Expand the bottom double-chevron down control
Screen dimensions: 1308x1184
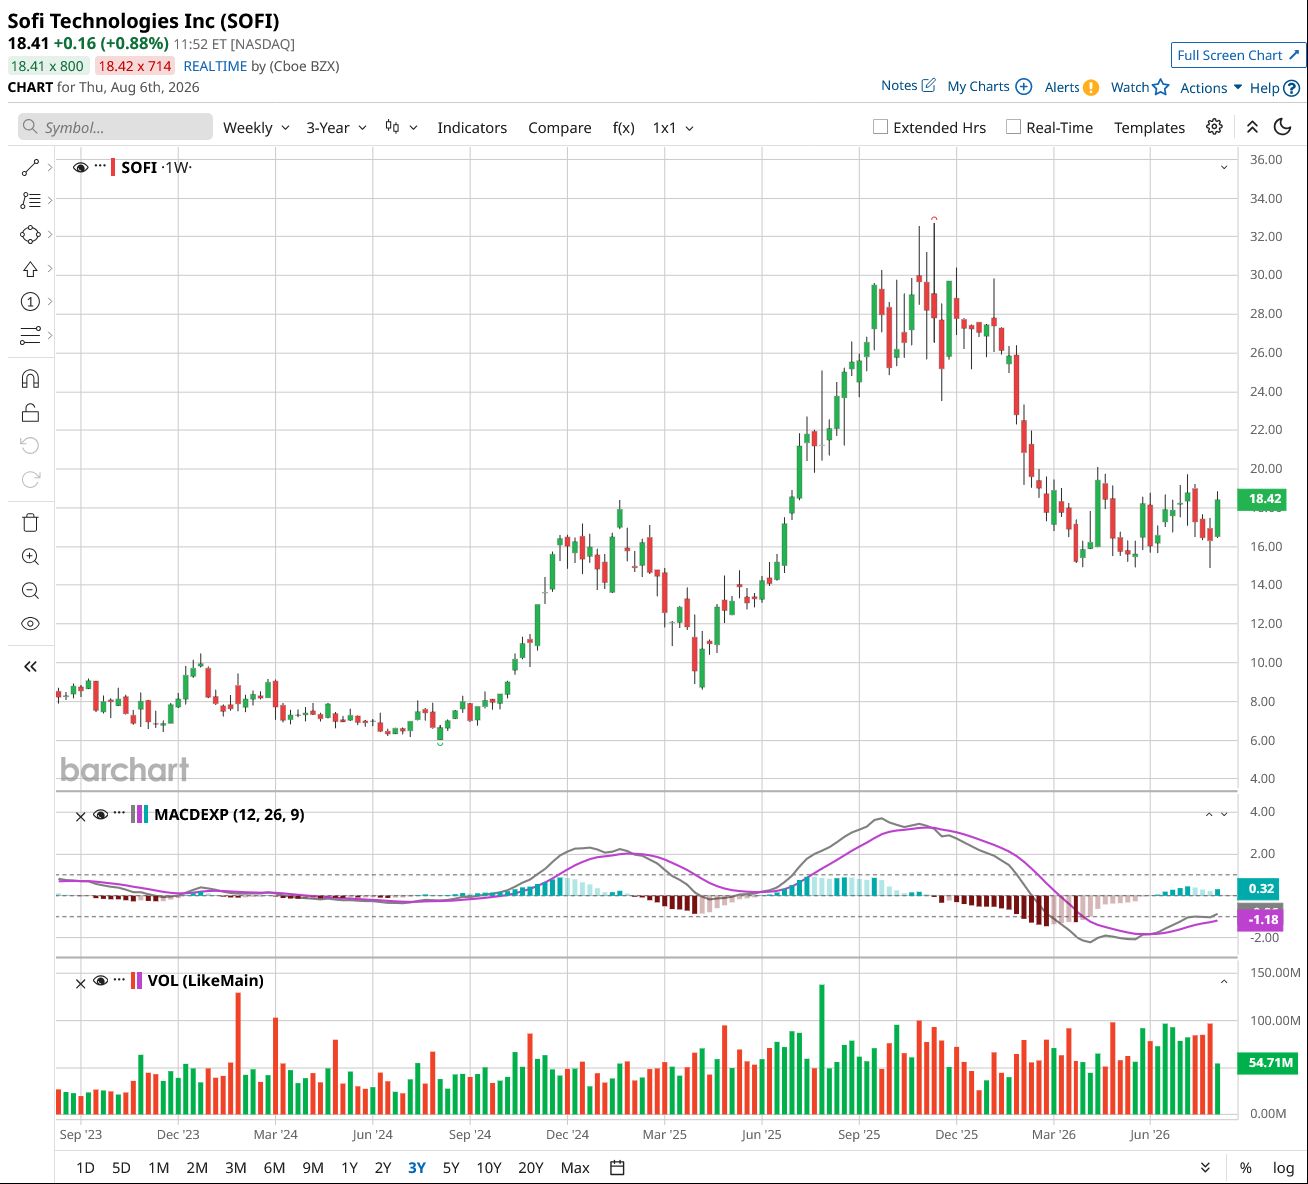coord(1205,1168)
